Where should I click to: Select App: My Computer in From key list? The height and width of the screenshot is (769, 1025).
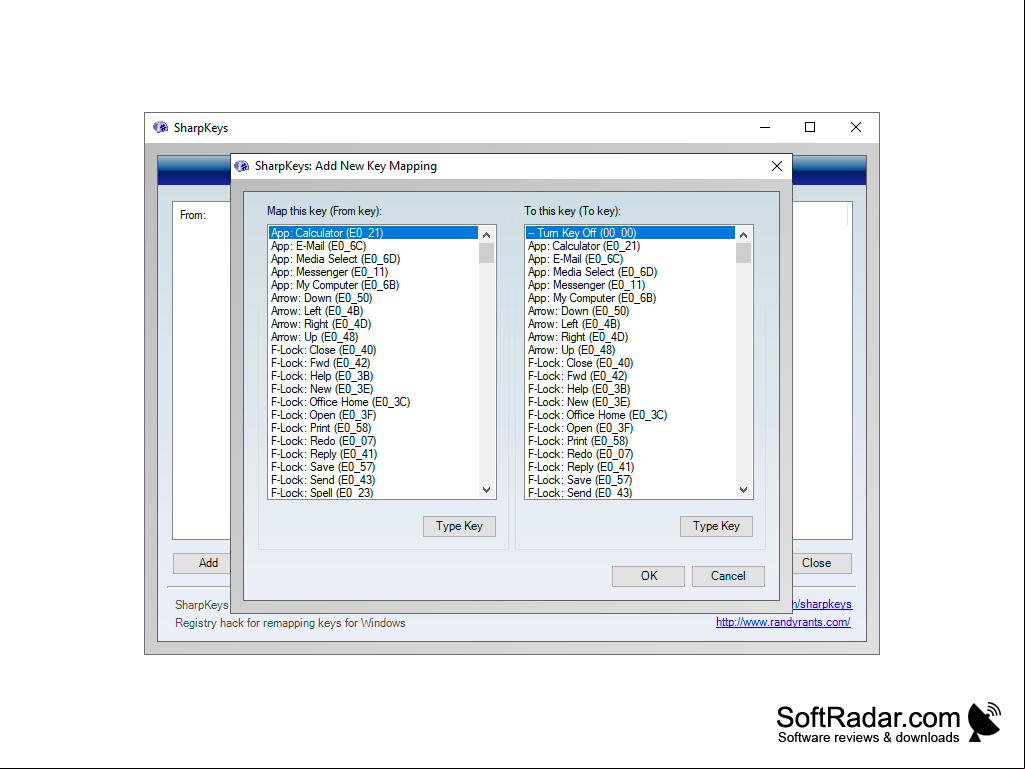(373, 285)
